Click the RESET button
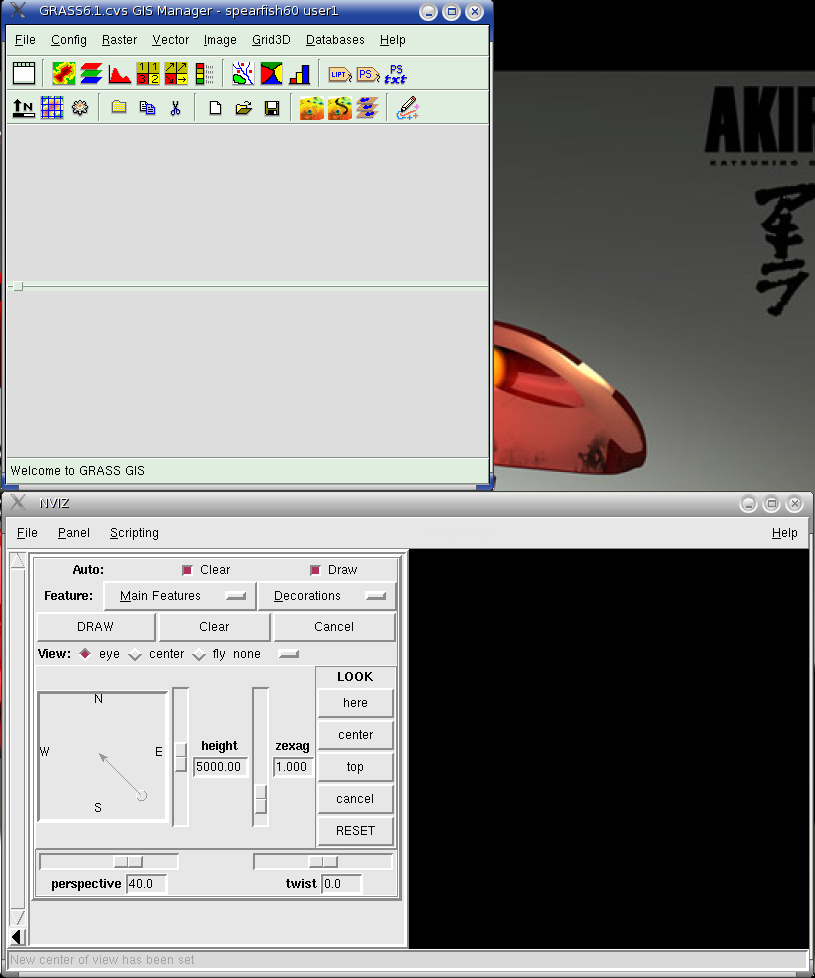The height and width of the screenshot is (978, 815). tap(355, 831)
